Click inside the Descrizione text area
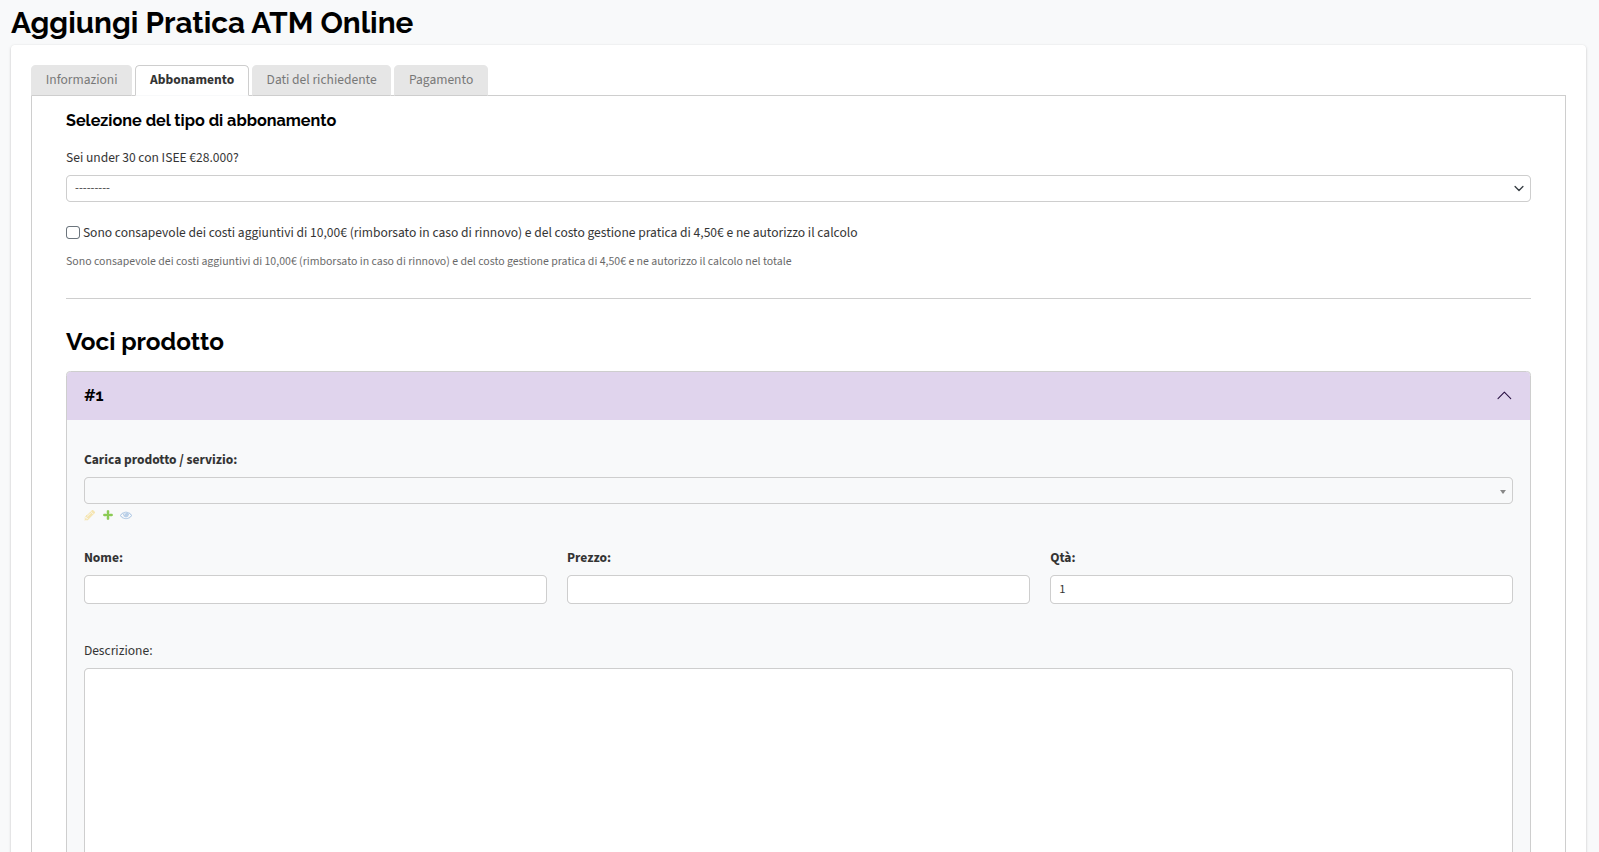 [797, 758]
